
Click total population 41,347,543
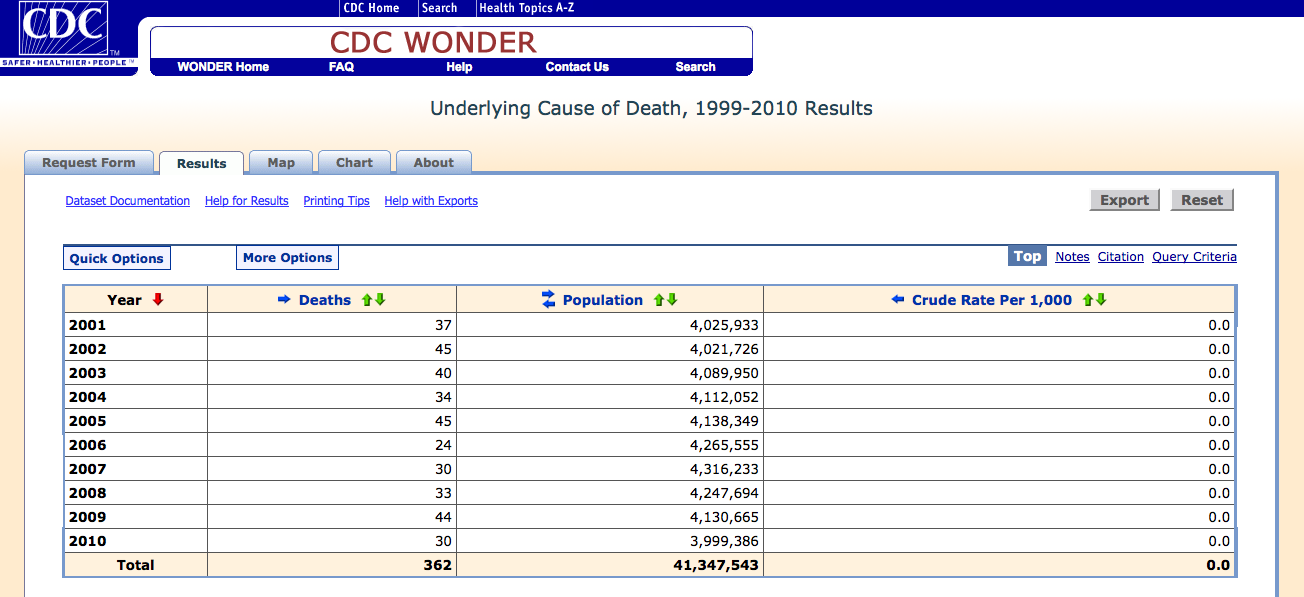pyautogui.click(x=716, y=565)
